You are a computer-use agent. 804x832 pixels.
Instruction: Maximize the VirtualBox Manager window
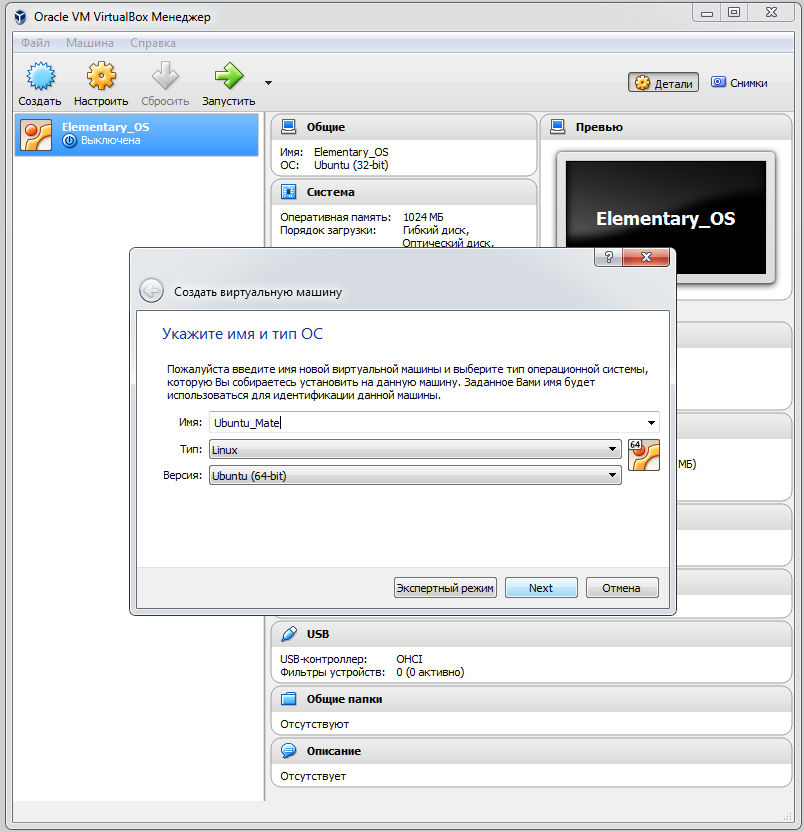pos(734,13)
